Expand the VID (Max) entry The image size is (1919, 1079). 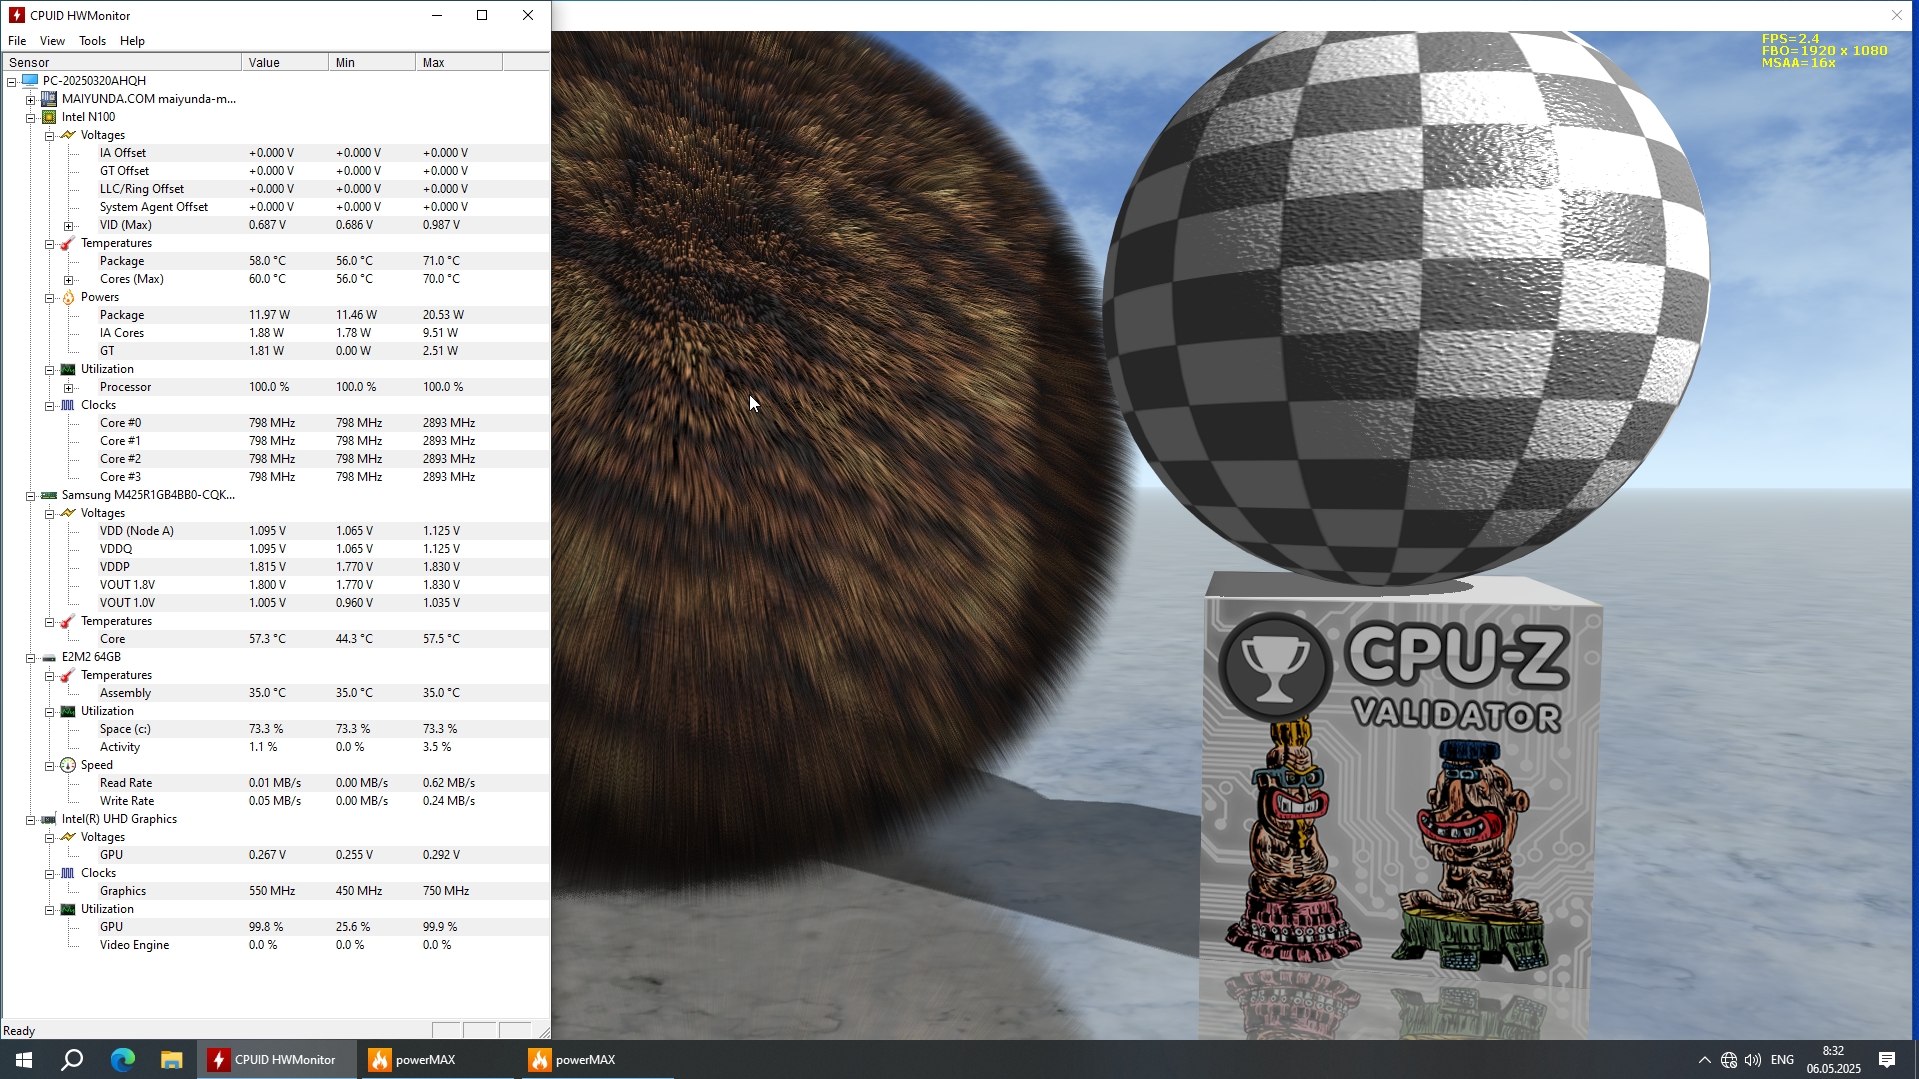point(69,226)
